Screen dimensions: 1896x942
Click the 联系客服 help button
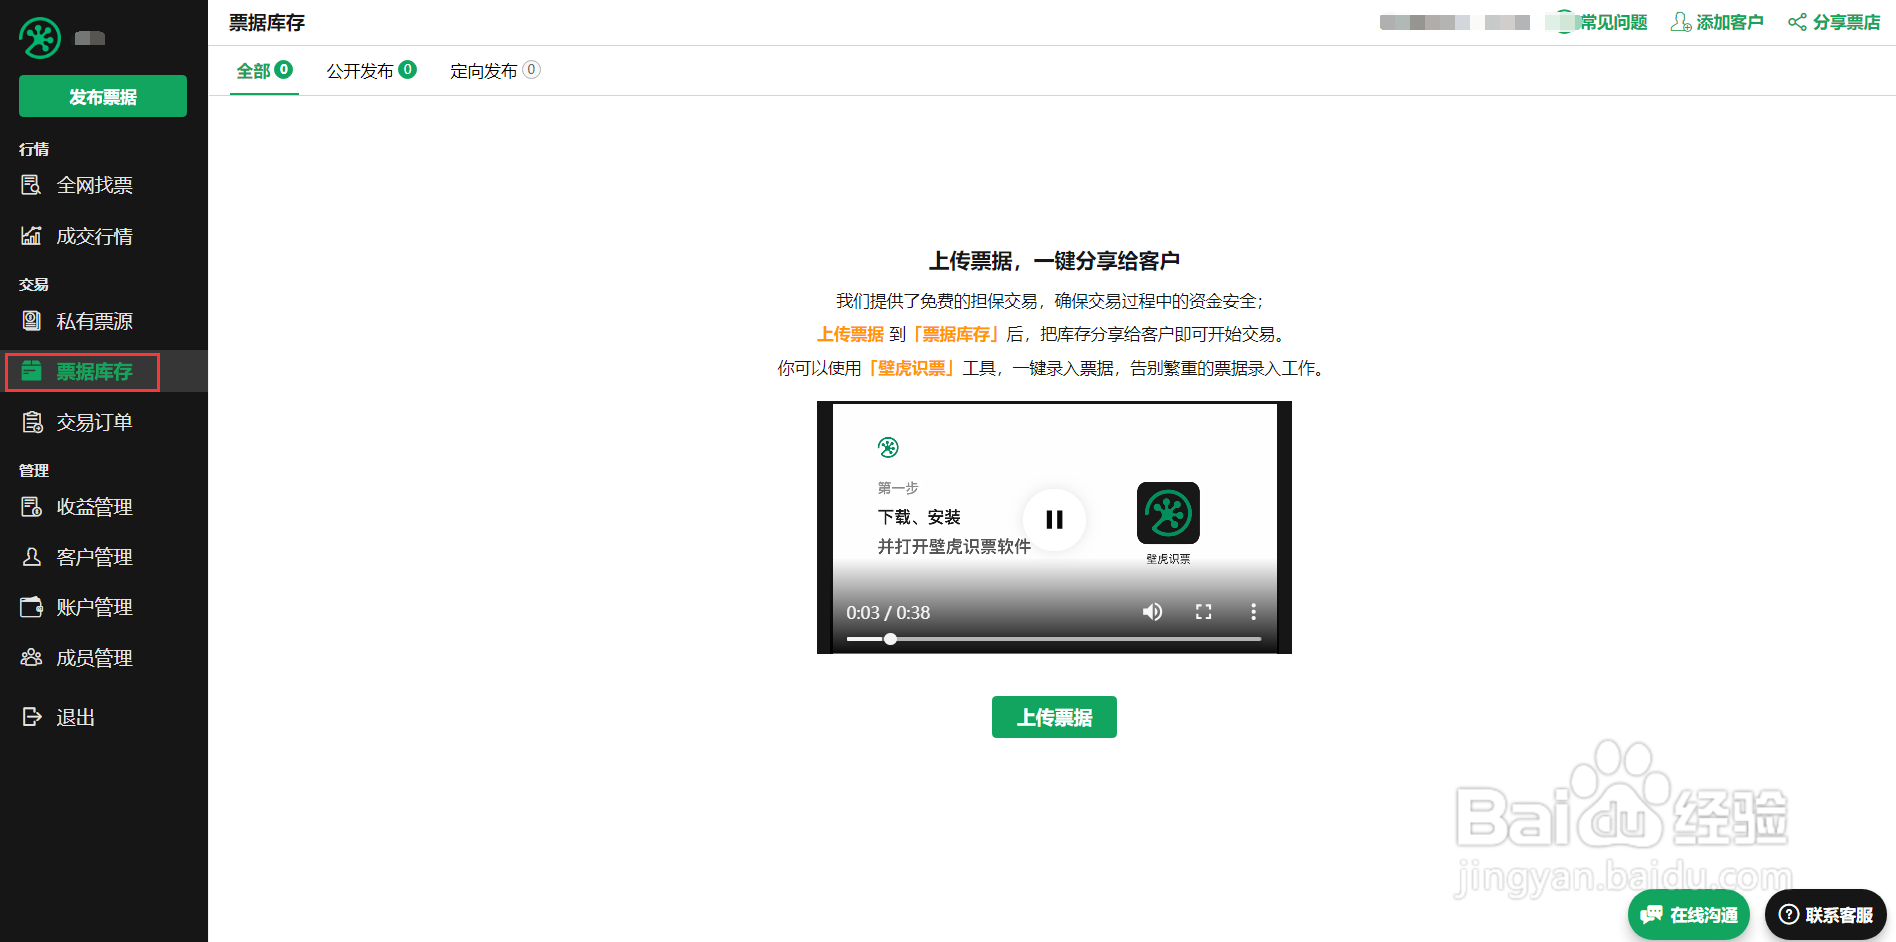click(x=1826, y=914)
